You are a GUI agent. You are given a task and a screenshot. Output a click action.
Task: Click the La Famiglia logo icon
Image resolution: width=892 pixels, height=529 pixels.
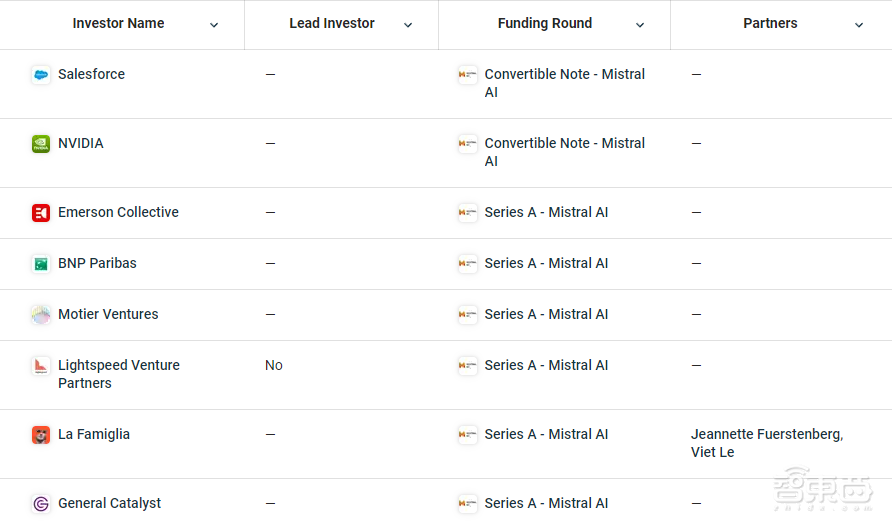tap(41, 435)
